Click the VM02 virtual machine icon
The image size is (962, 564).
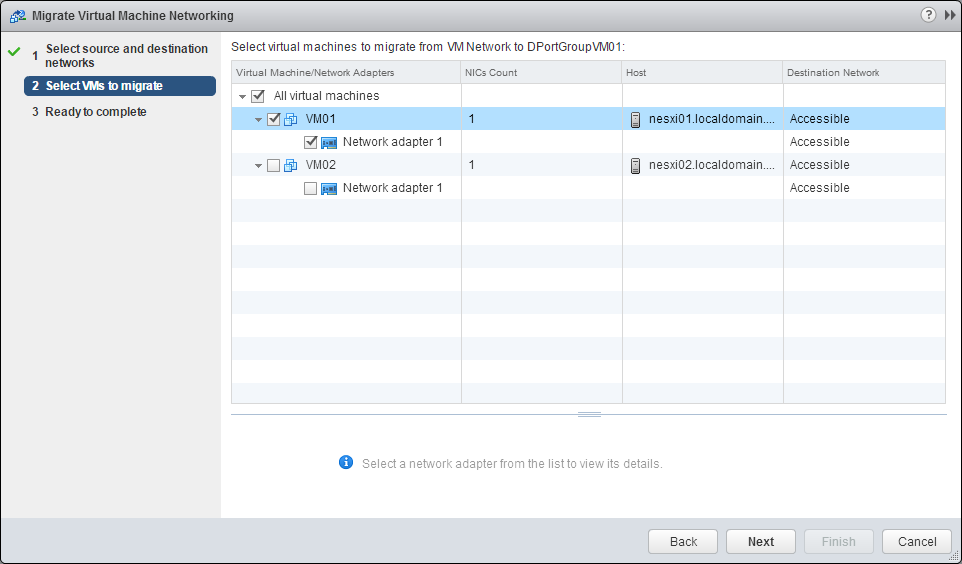pos(291,165)
